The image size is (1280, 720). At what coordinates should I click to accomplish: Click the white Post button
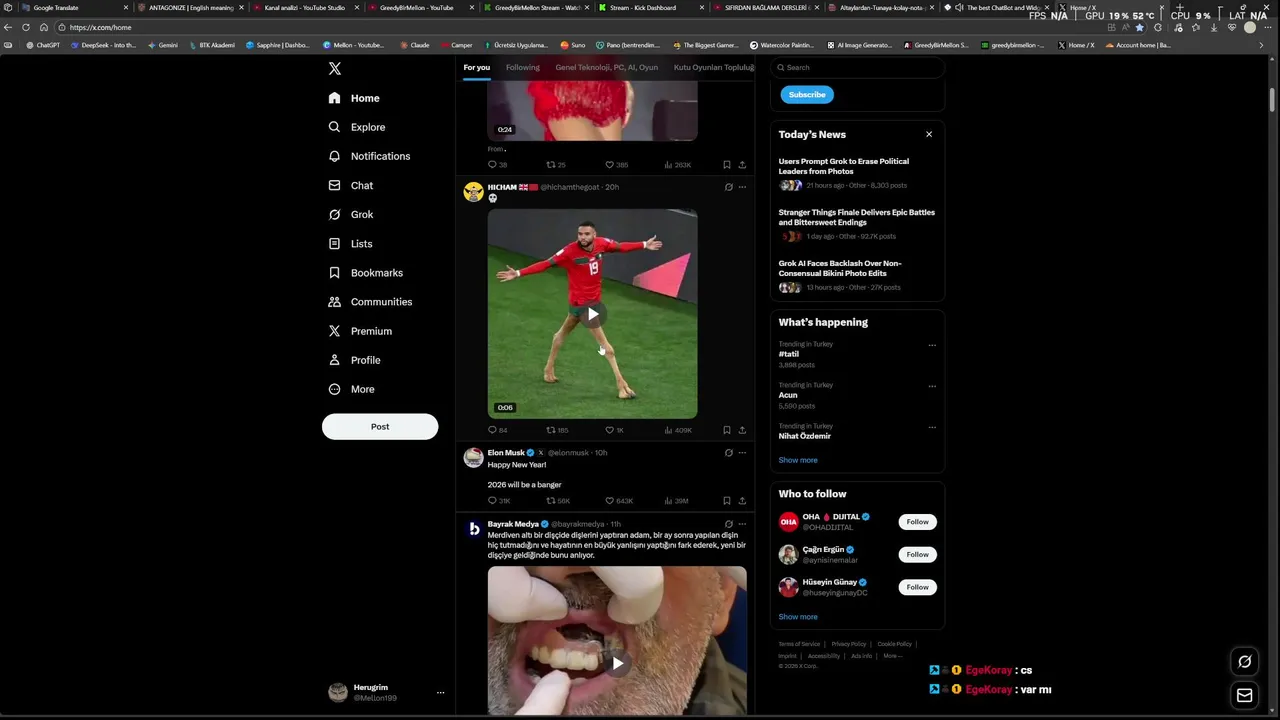380,426
